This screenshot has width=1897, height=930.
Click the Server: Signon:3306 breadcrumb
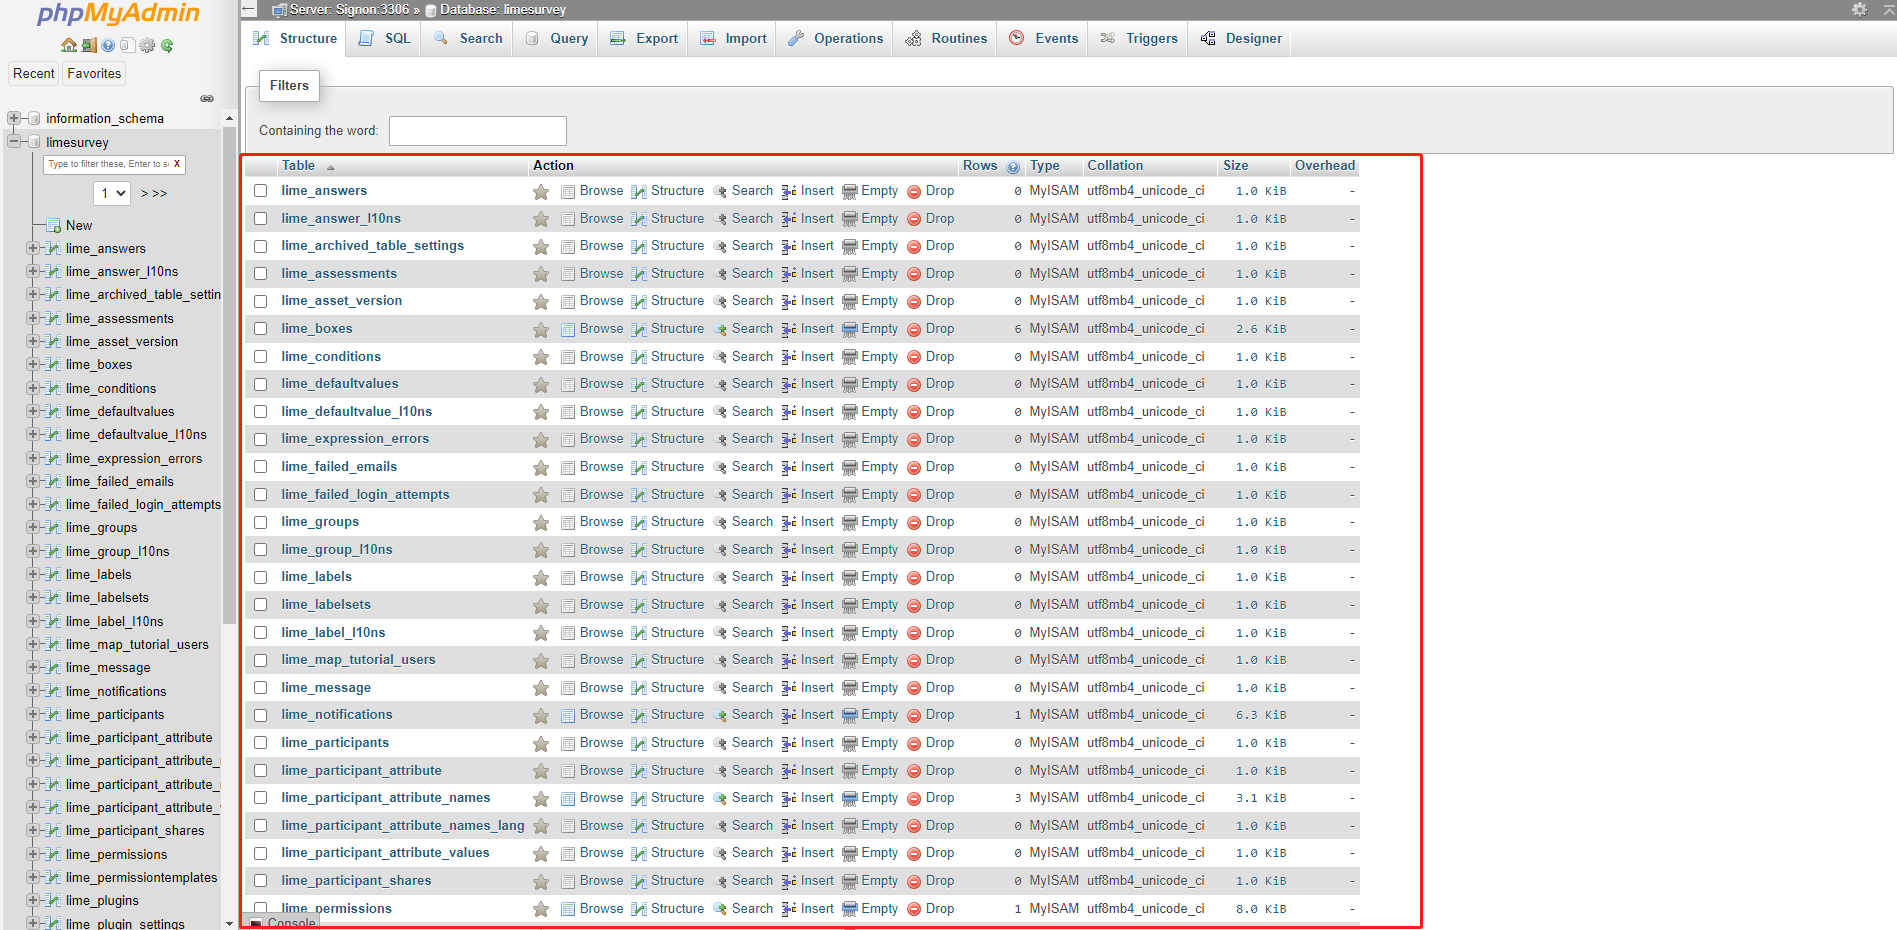(x=348, y=9)
